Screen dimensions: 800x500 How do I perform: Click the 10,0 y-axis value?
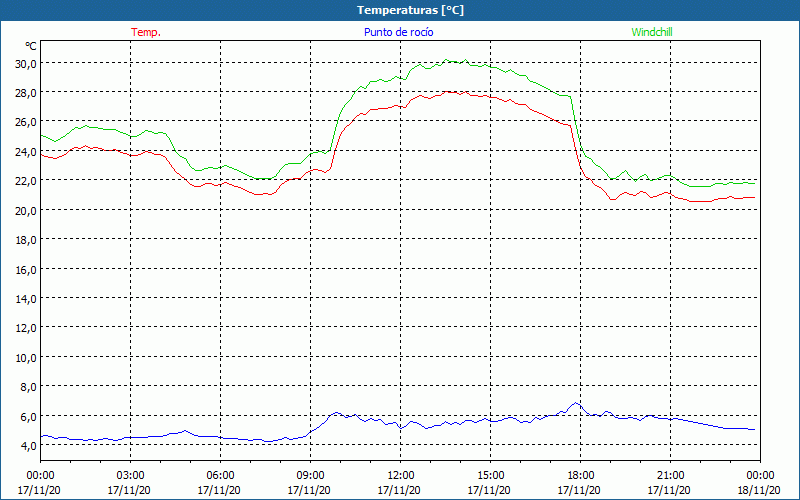point(27,358)
